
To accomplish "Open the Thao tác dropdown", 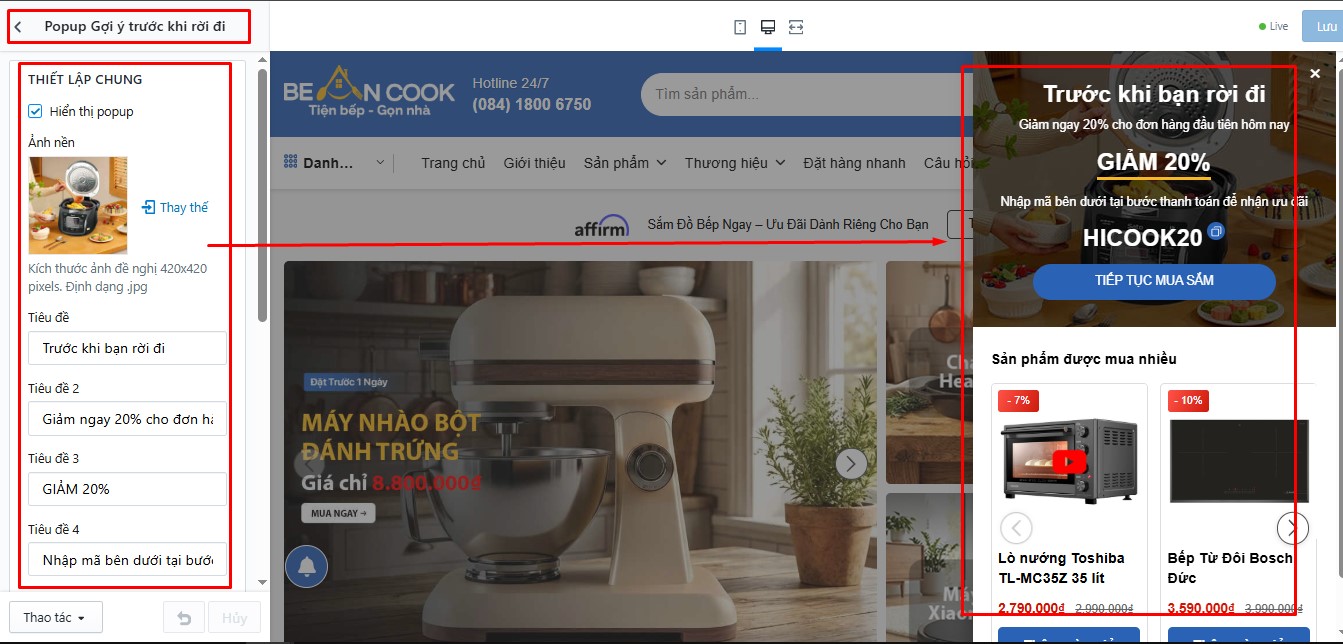I will [x=55, y=617].
